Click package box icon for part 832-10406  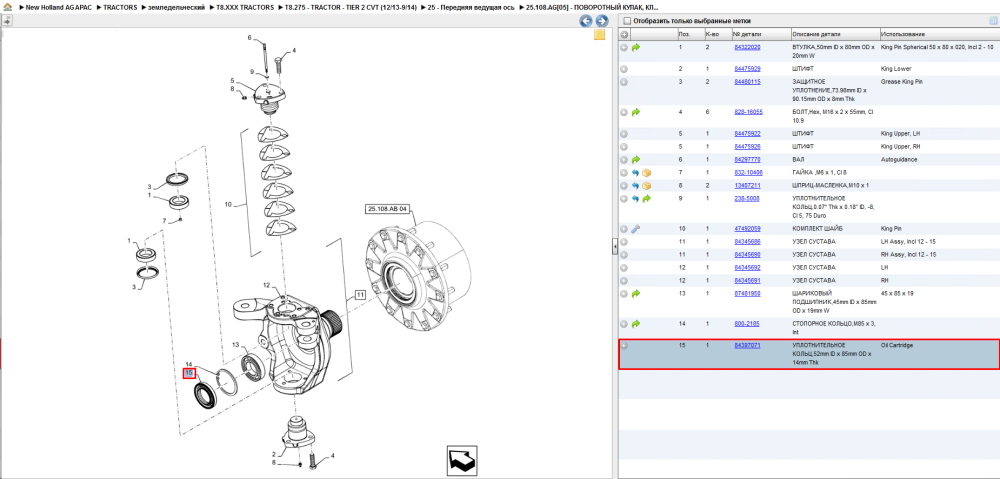[x=646, y=173]
